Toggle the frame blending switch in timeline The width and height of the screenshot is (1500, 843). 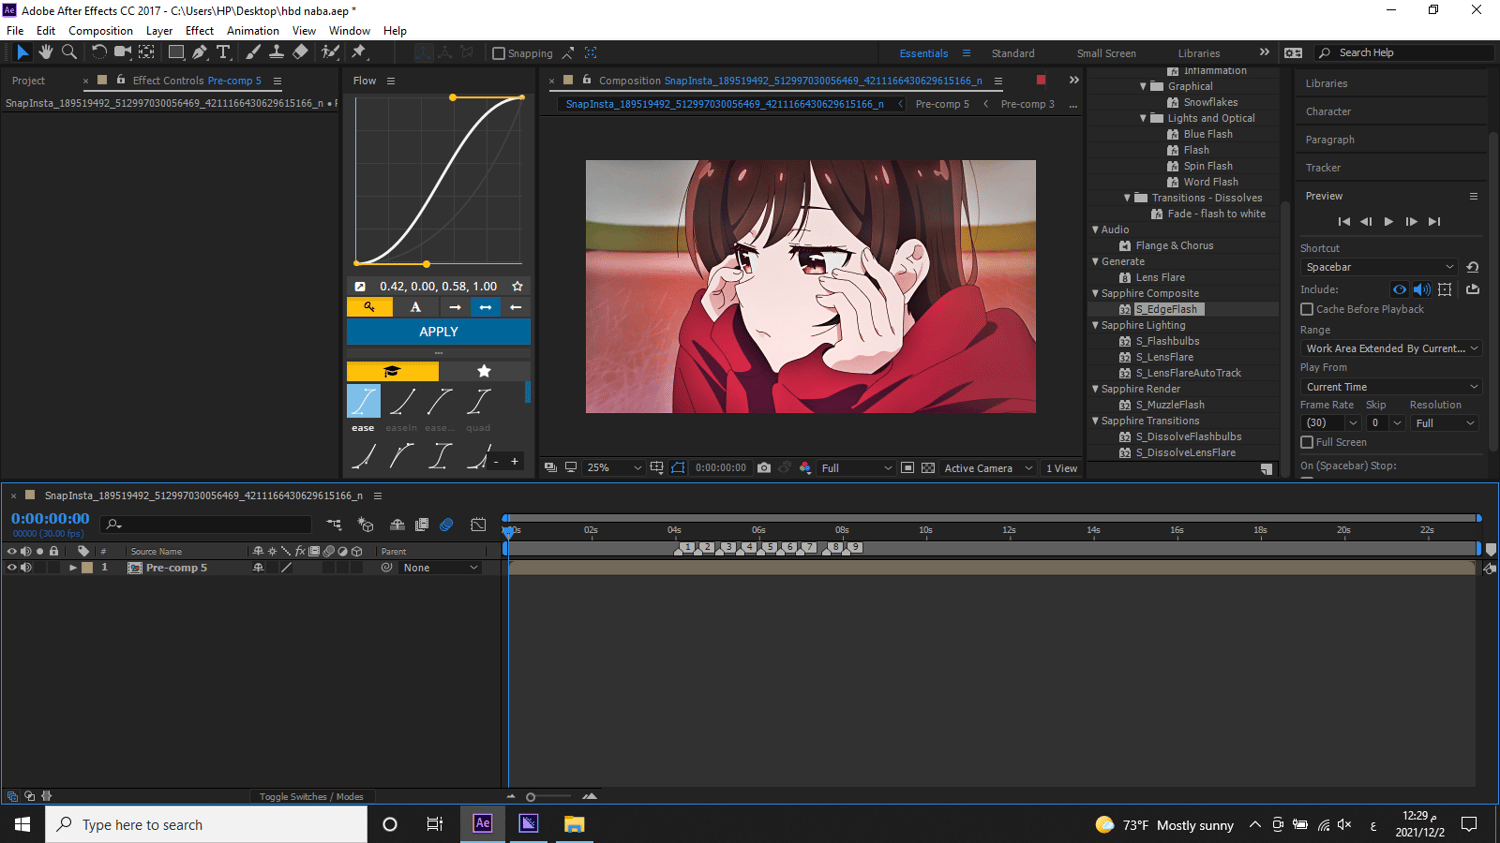[422, 524]
